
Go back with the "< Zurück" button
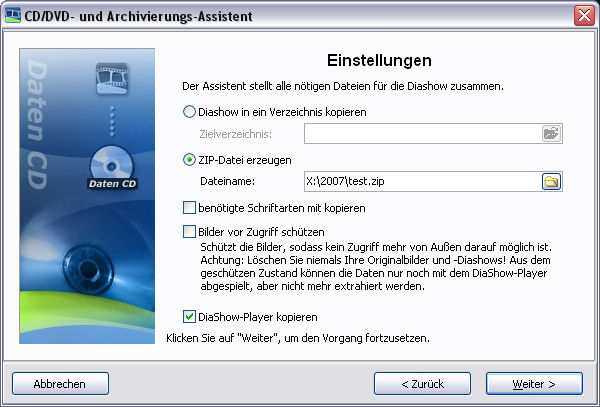point(421,383)
